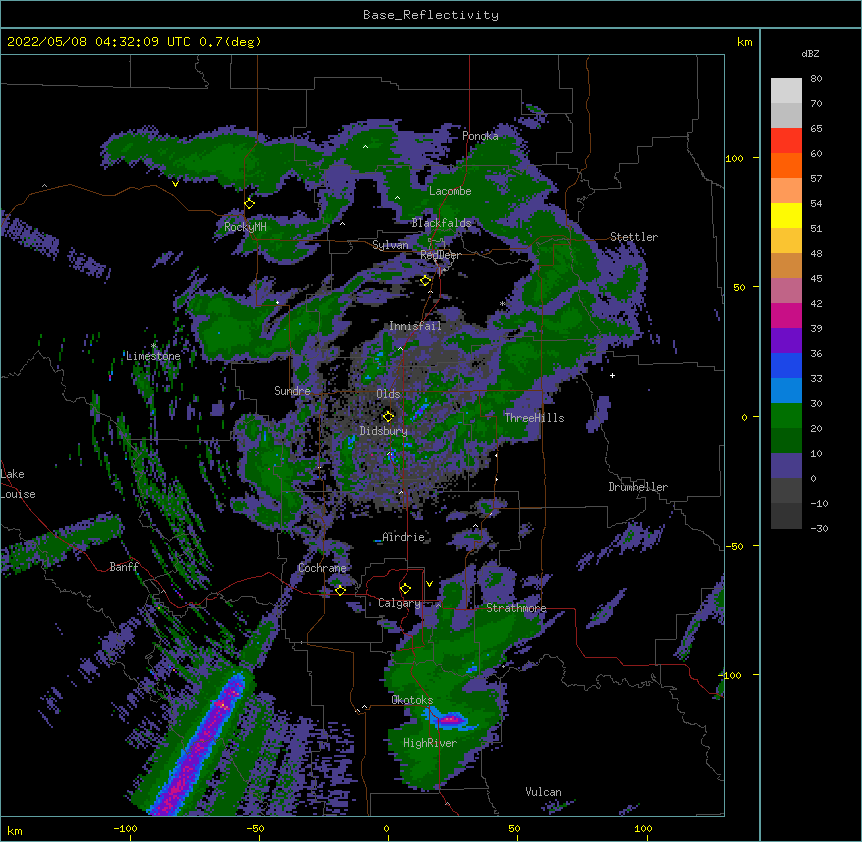Click the Limestone label
This screenshot has width=862, height=842.
click(x=153, y=356)
